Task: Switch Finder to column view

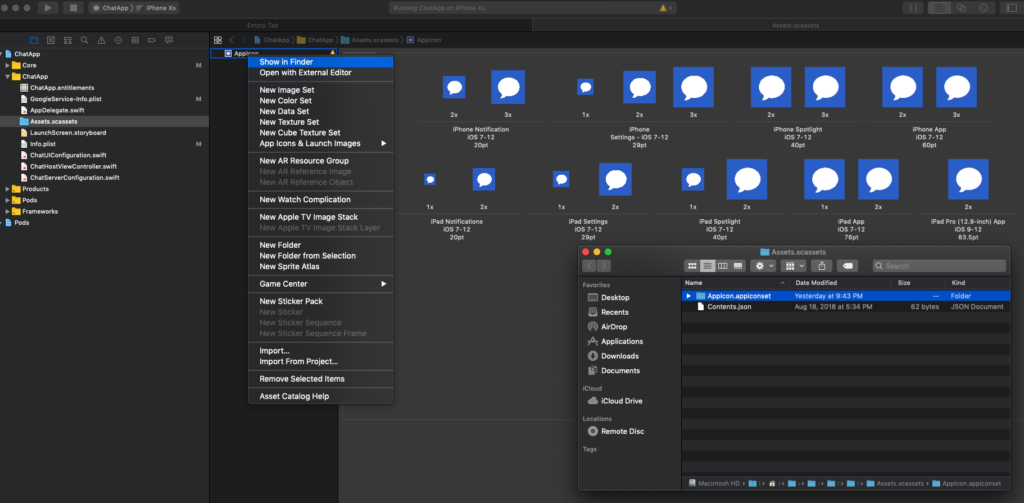Action: click(722, 266)
